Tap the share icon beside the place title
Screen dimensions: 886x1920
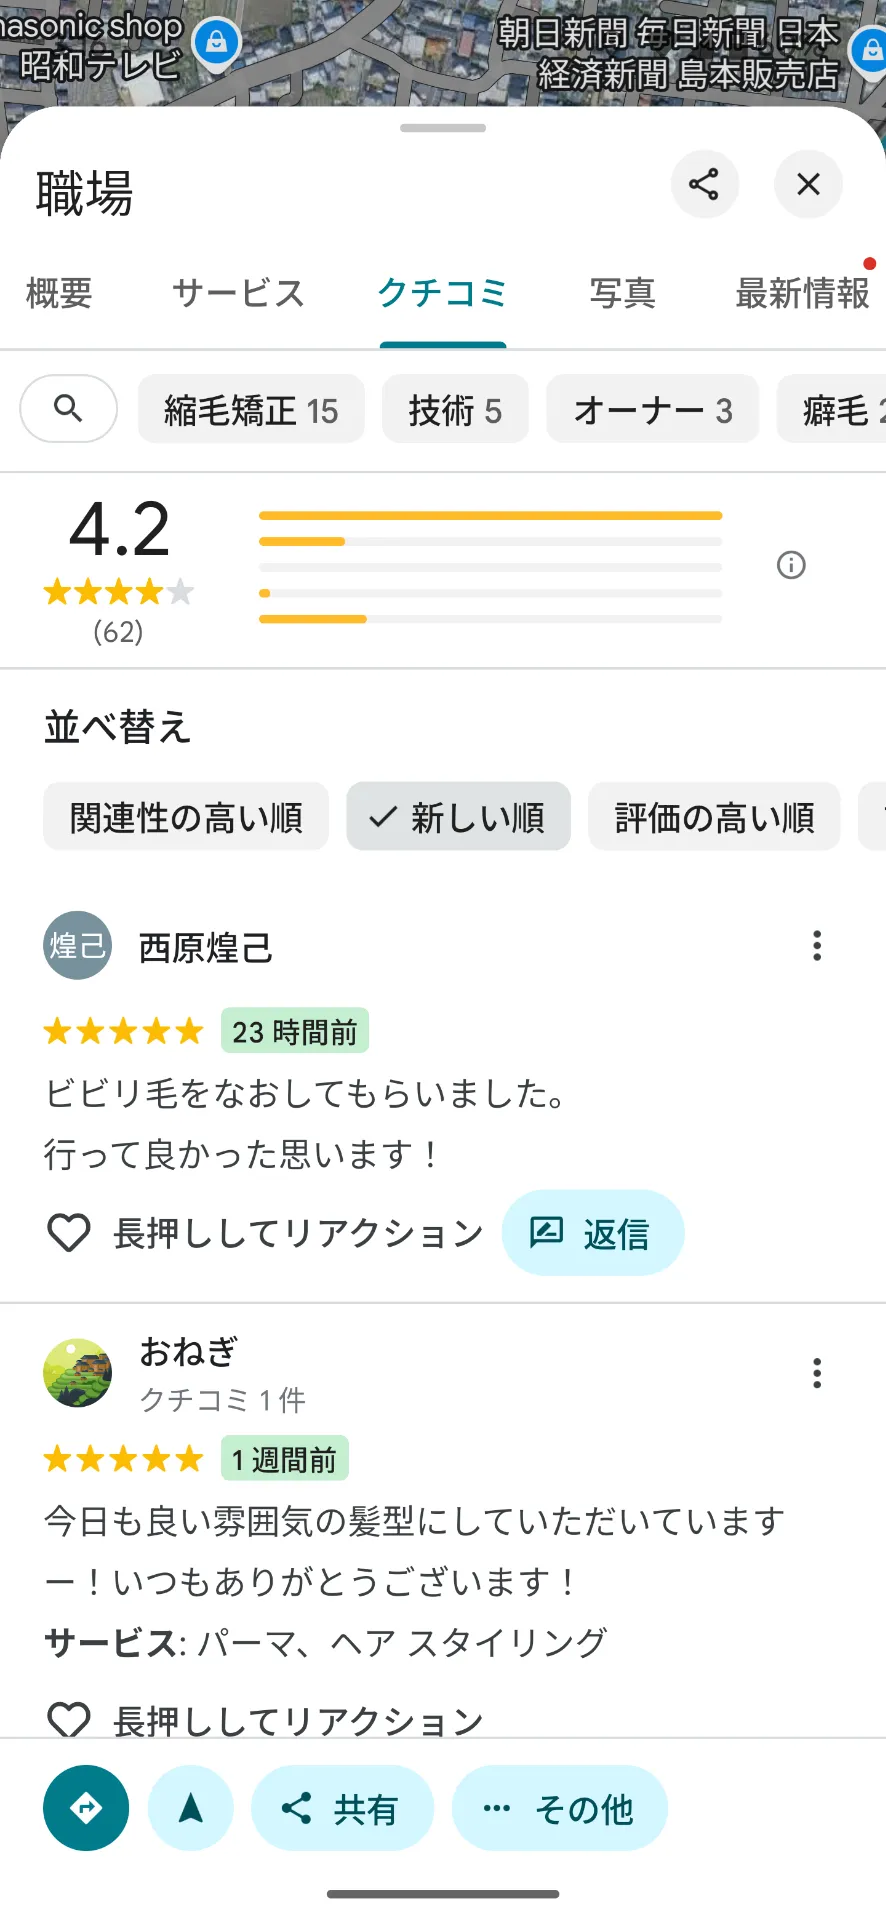(704, 184)
